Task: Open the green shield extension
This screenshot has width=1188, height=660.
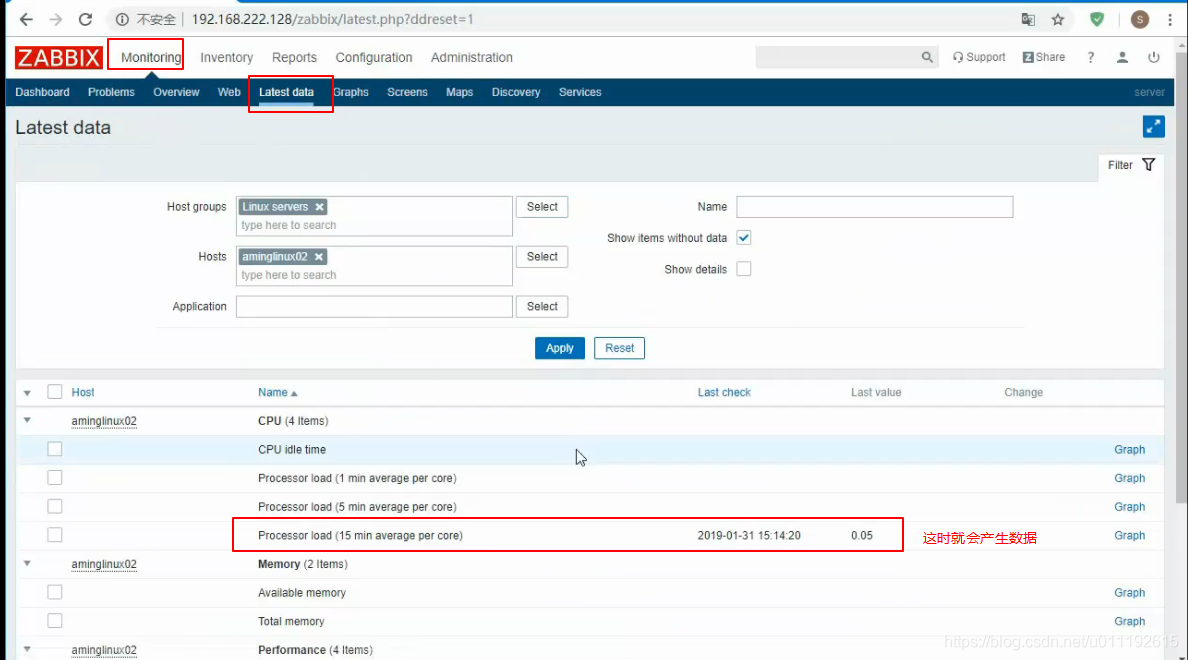Action: point(1096,20)
